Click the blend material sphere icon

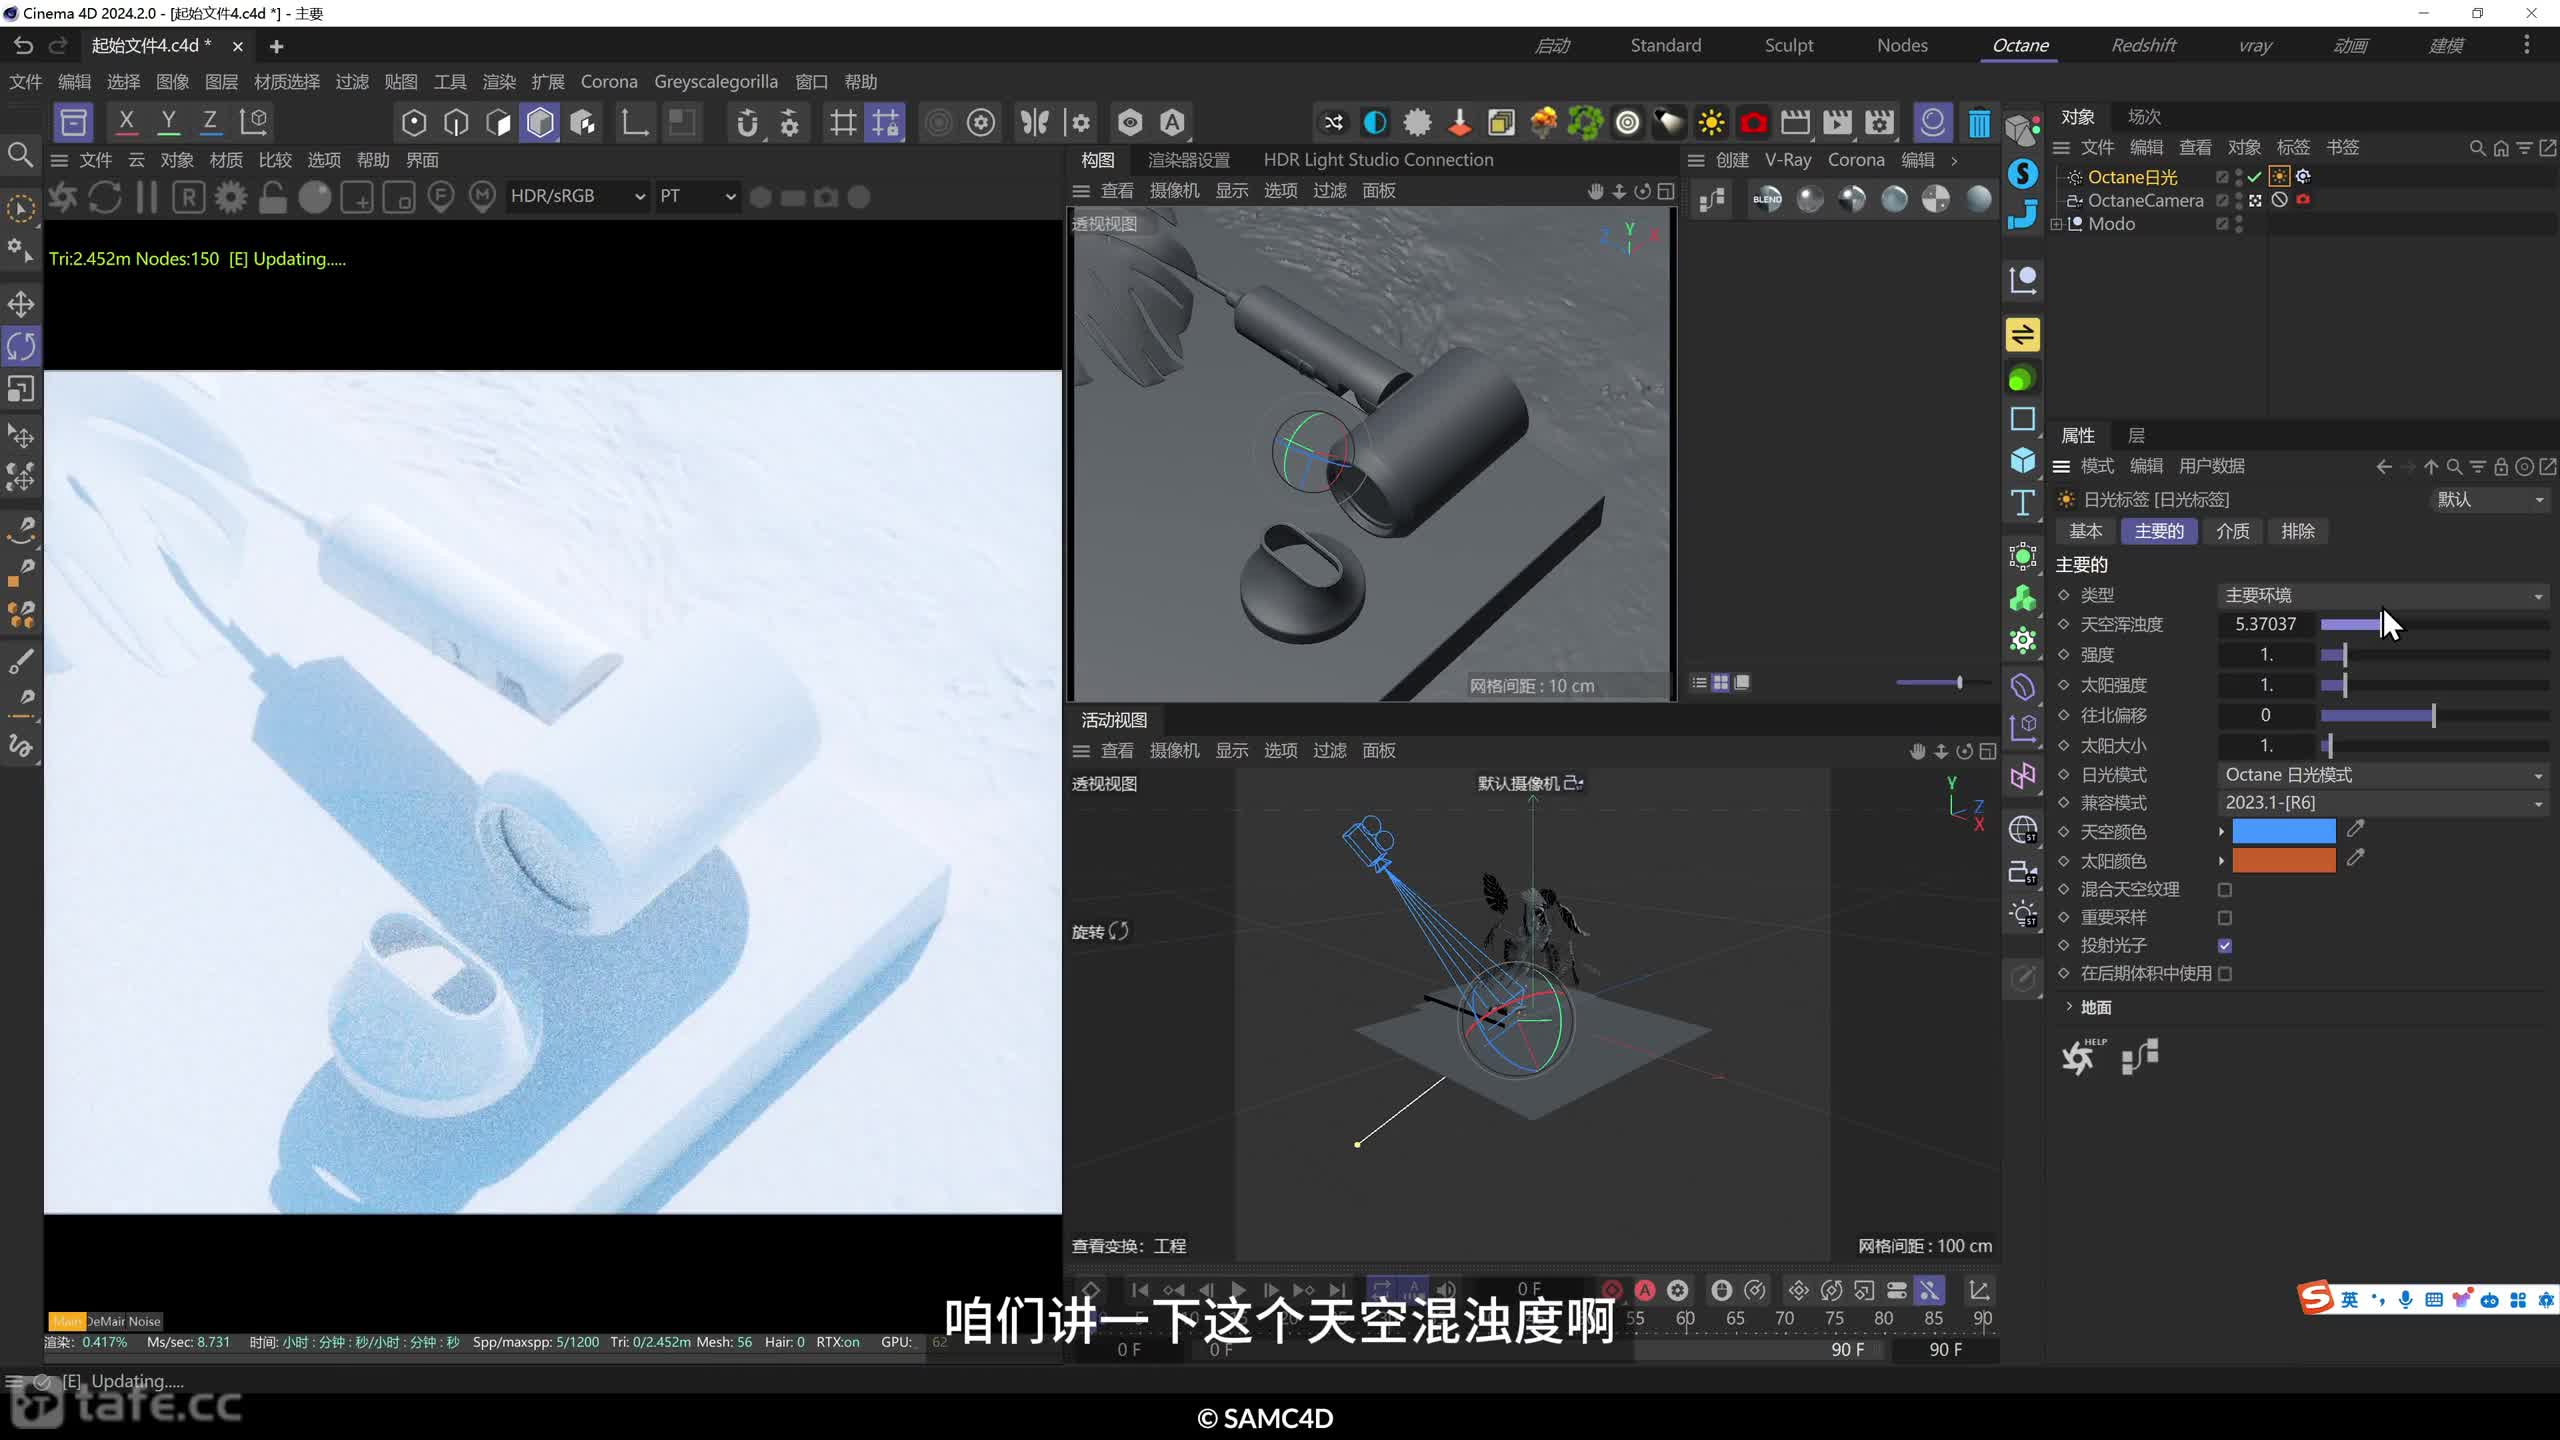point(1767,199)
